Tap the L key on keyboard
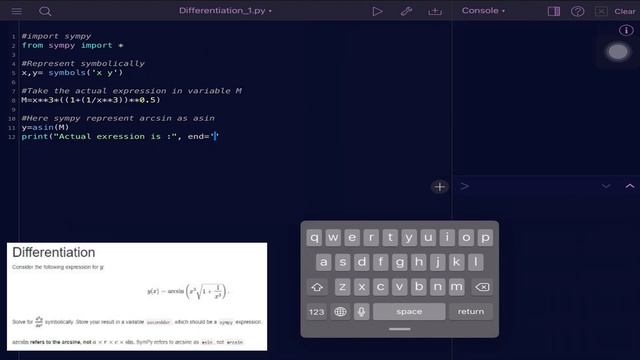The width and height of the screenshot is (640, 360). tap(476, 262)
